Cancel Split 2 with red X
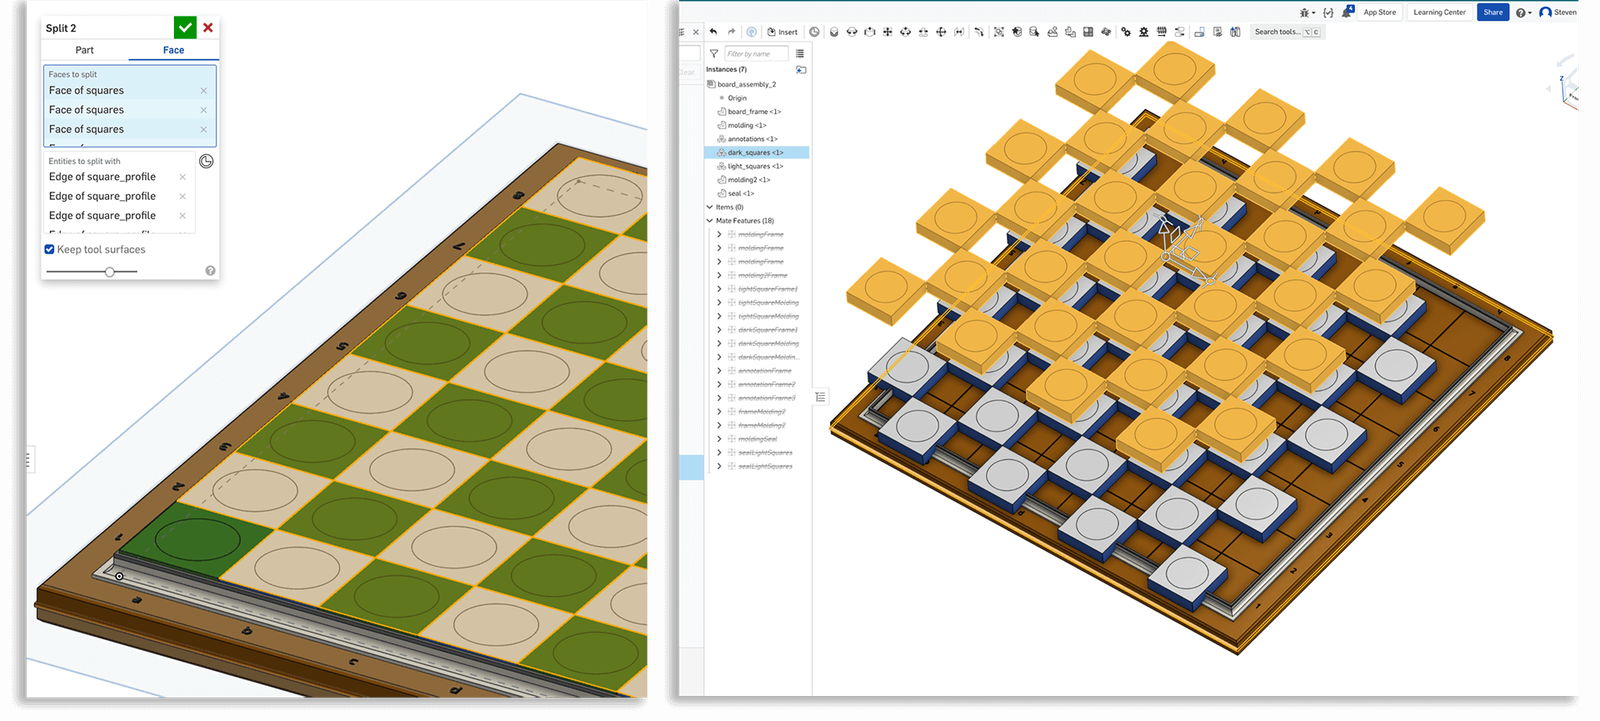Screen dimensions: 1600x721 tap(208, 28)
